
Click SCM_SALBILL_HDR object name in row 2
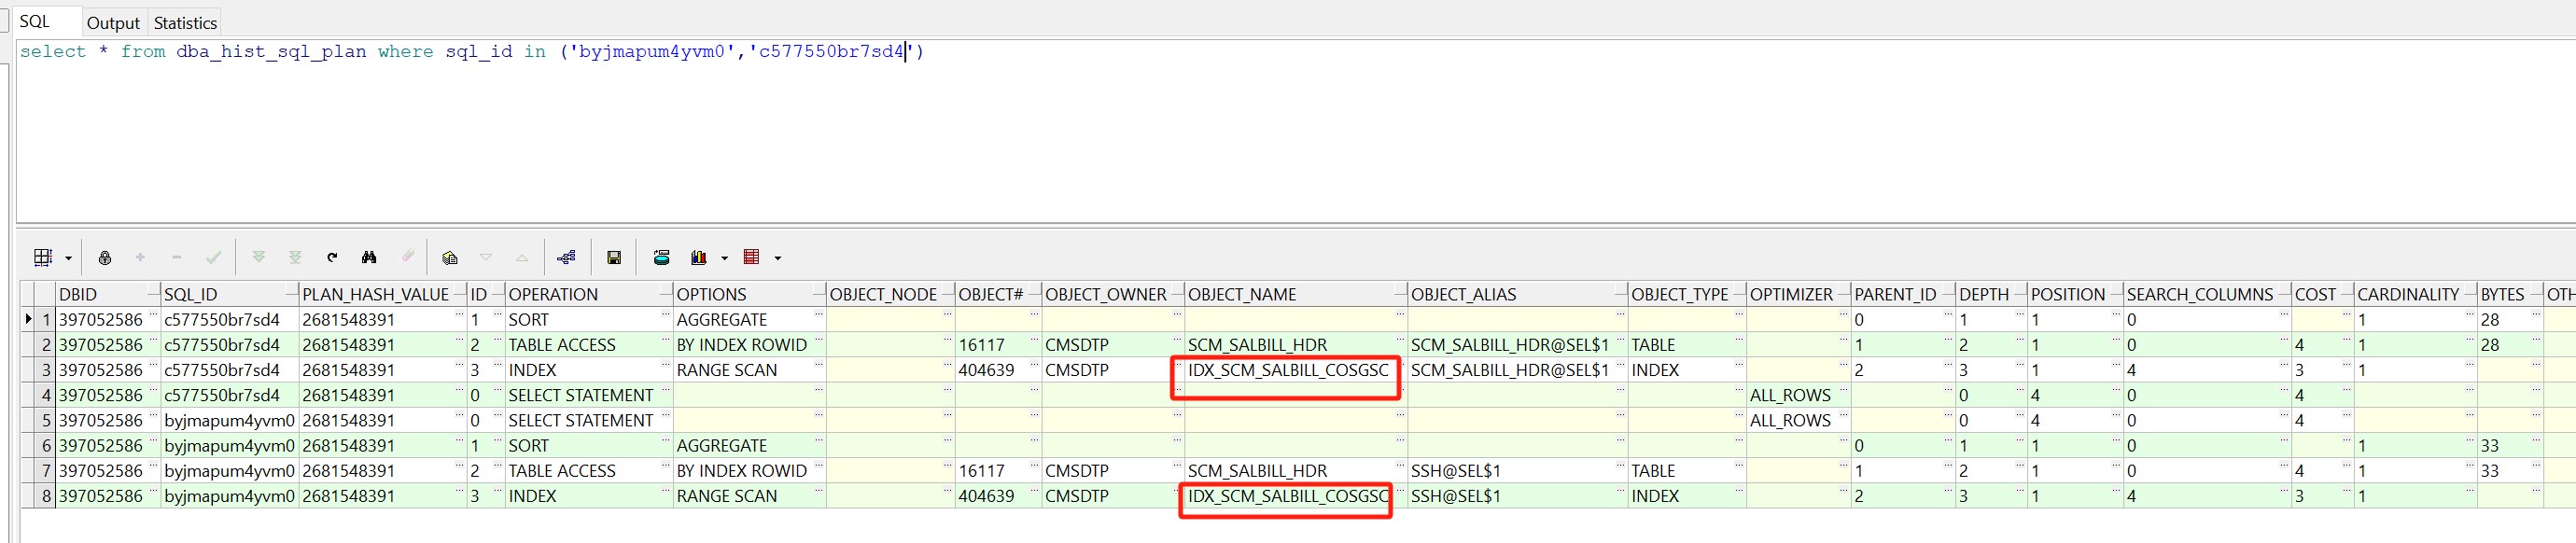[1296, 345]
